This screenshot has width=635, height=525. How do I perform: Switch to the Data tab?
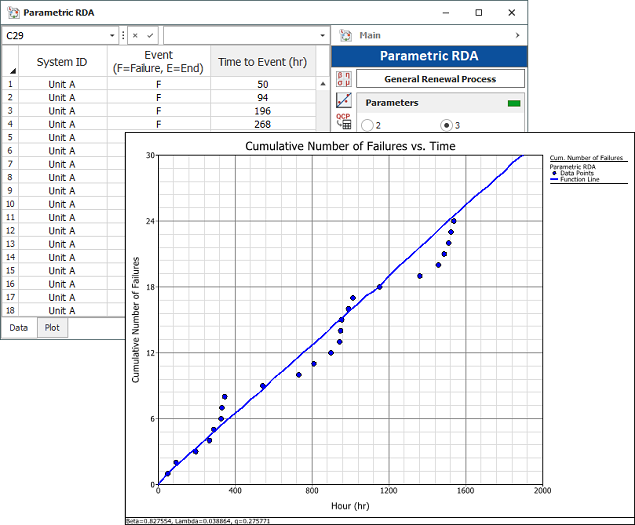(x=19, y=327)
